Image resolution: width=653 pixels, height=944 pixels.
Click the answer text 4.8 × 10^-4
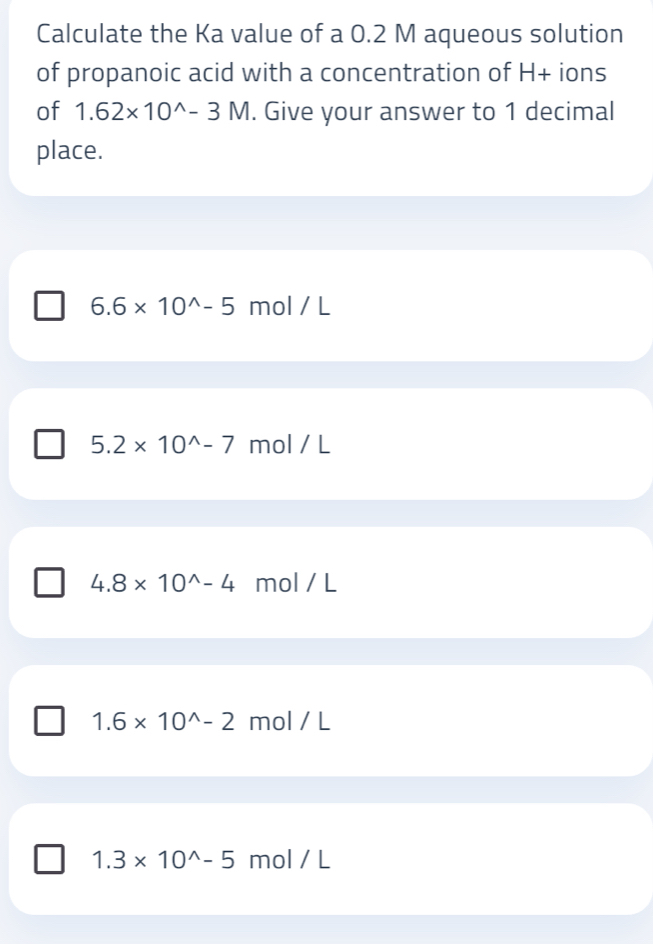(162, 583)
